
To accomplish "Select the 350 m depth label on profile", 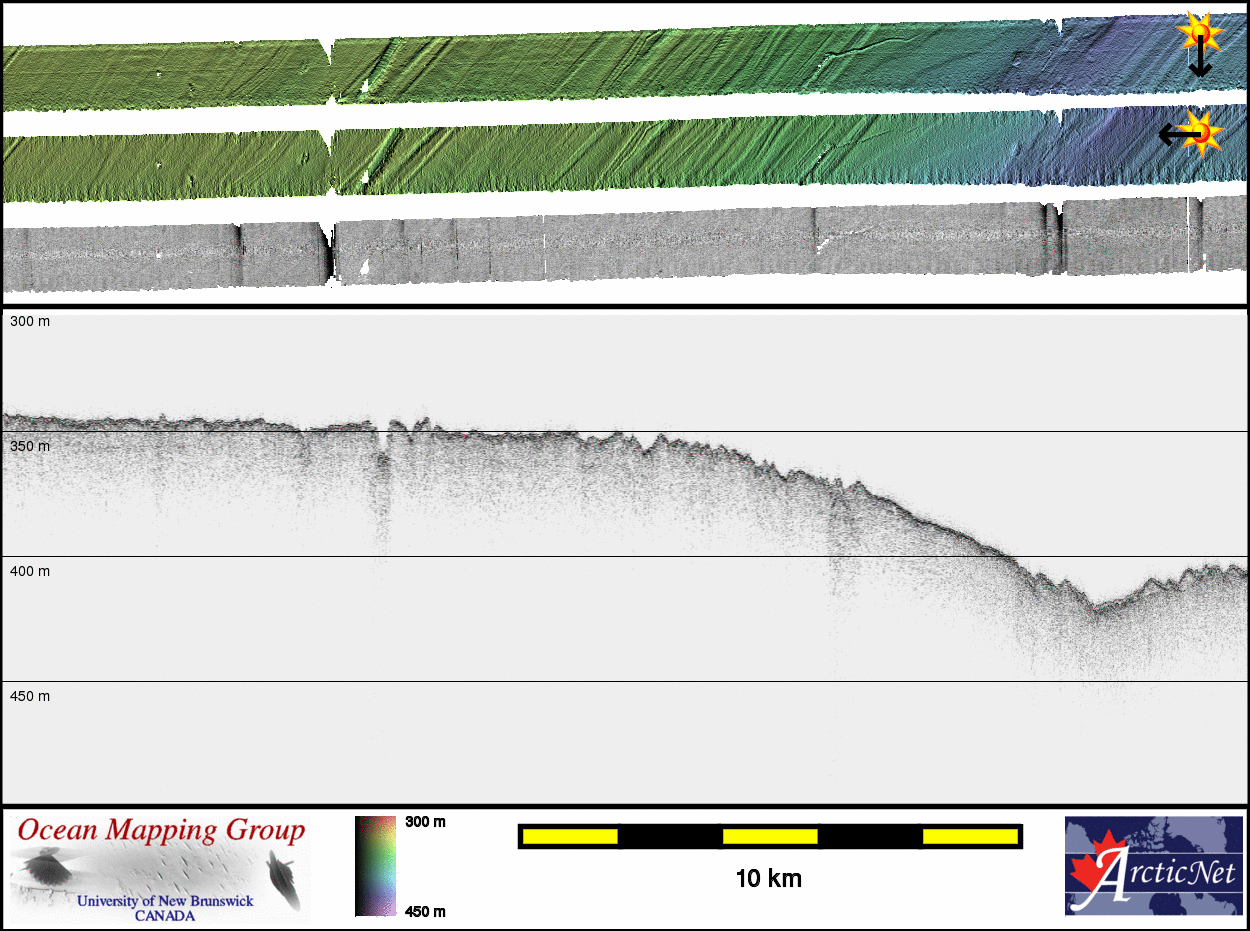I will pos(30,446).
